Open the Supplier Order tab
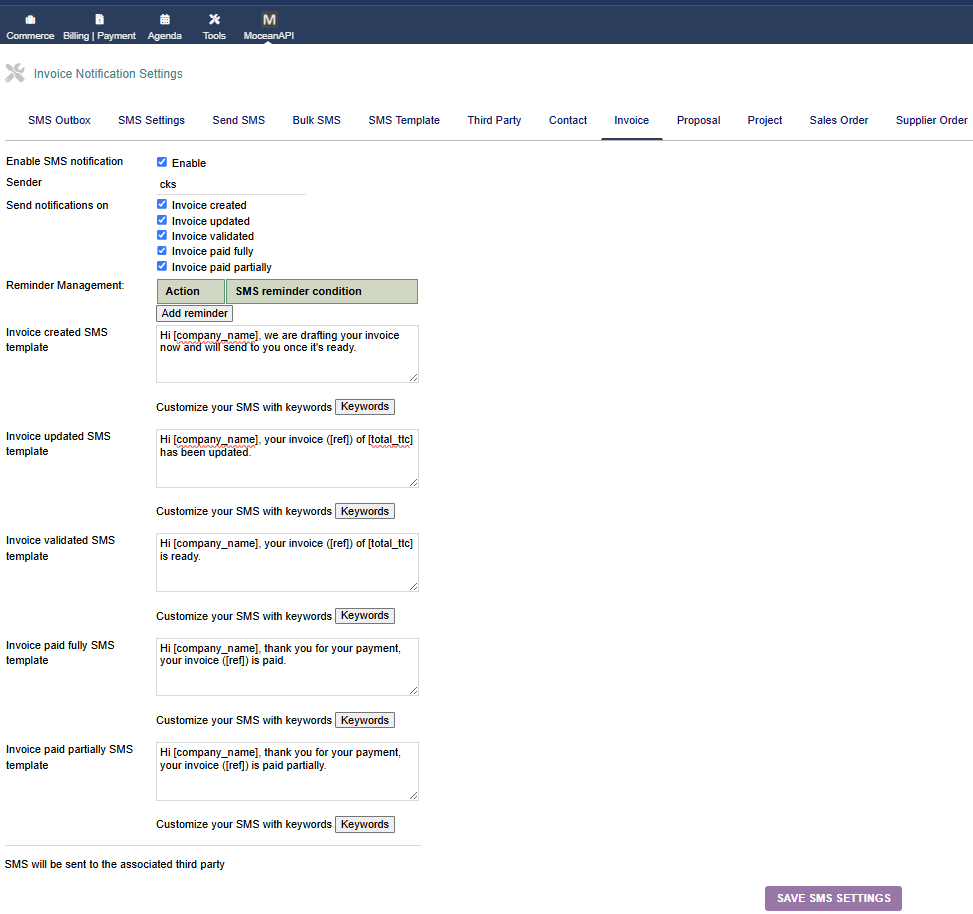The image size is (973, 914). 931,120
